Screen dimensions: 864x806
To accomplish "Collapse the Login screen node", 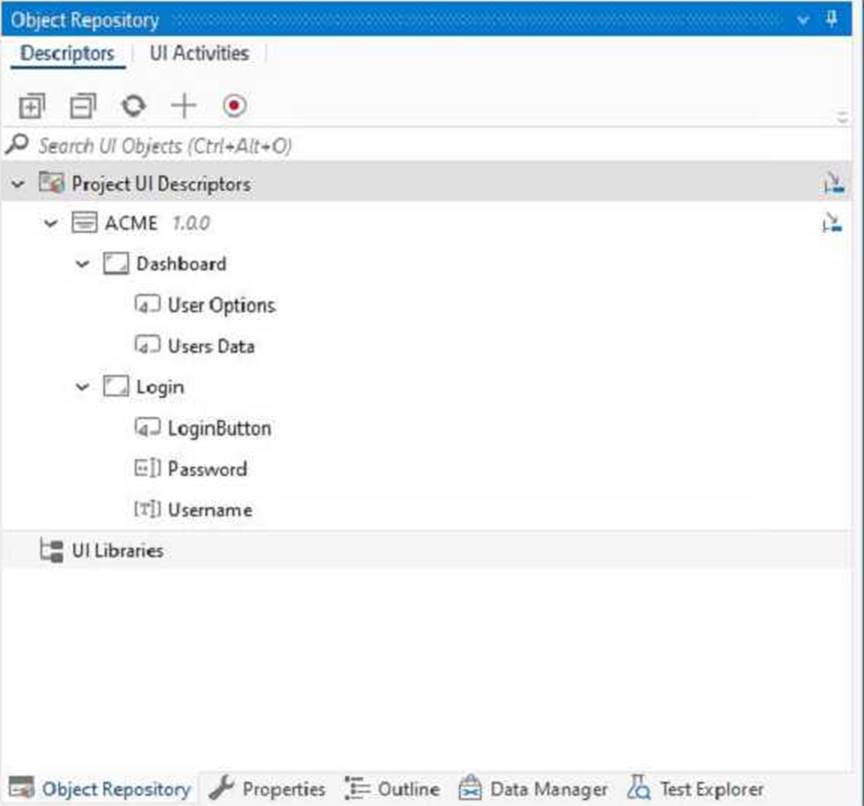I will coord(84,387).
